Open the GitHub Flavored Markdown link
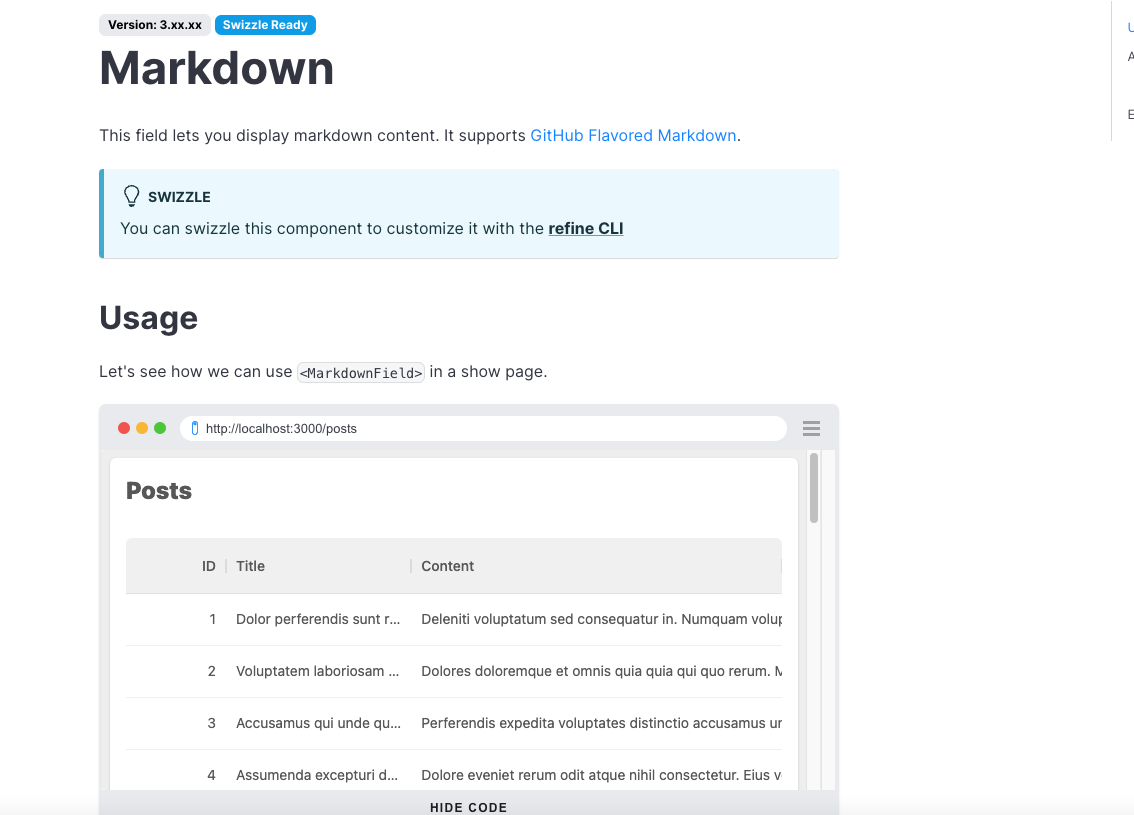Image resolution: width=1134 pixels, height=815 pixels. point(633,136)
